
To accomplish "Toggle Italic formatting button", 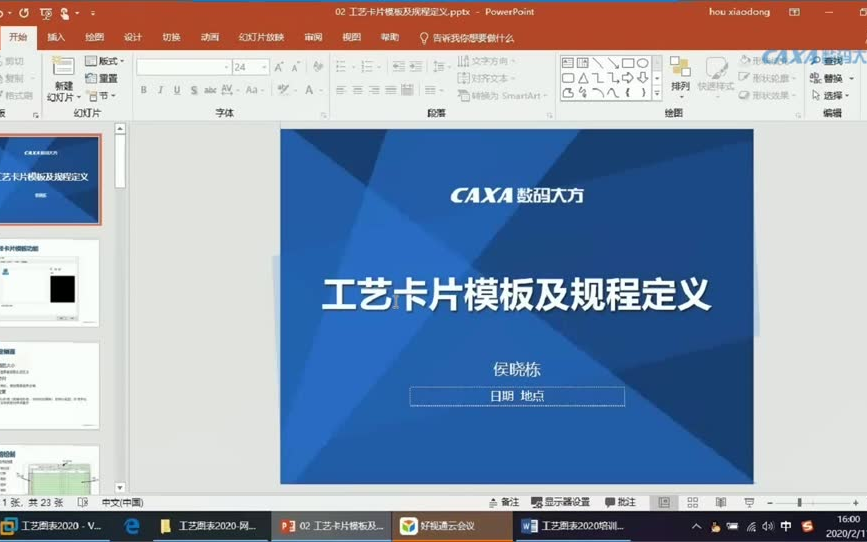I will tap(160, 90).
